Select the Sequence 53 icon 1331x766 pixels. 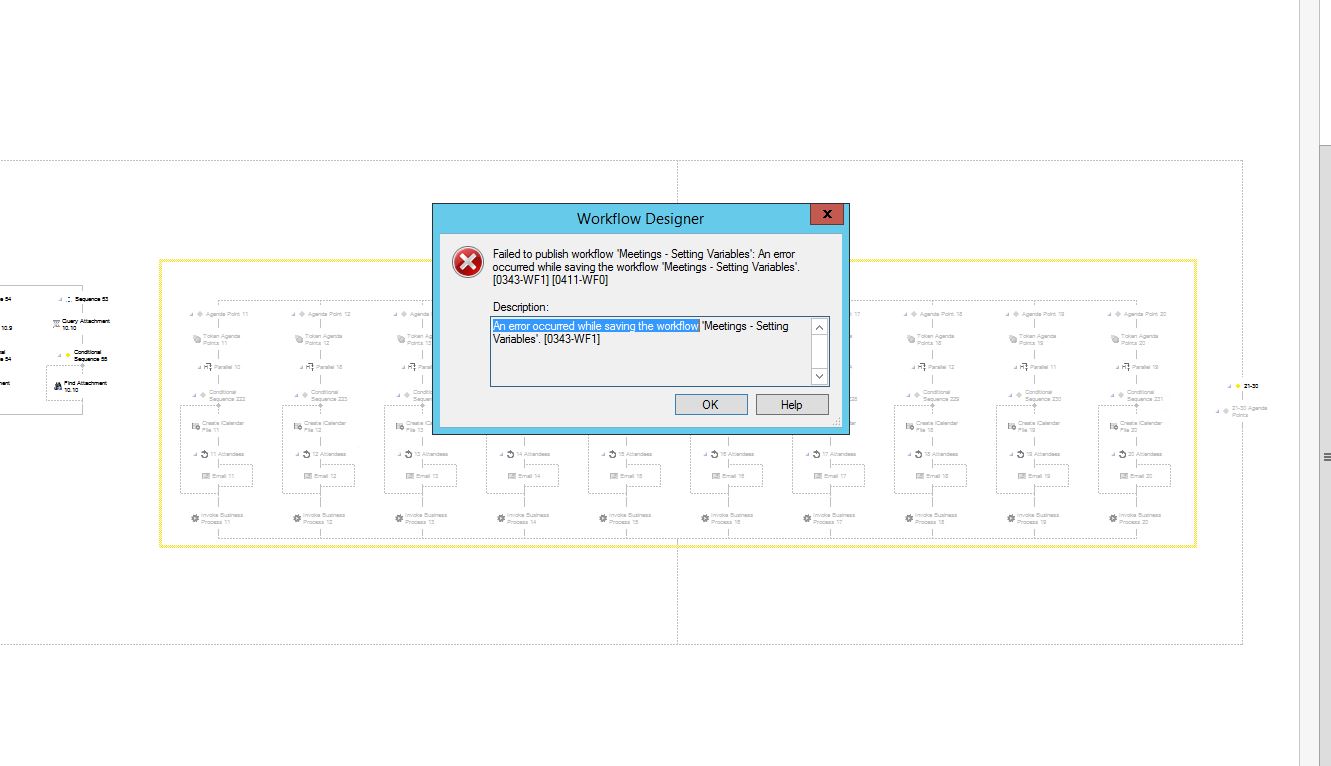point(68,299)
